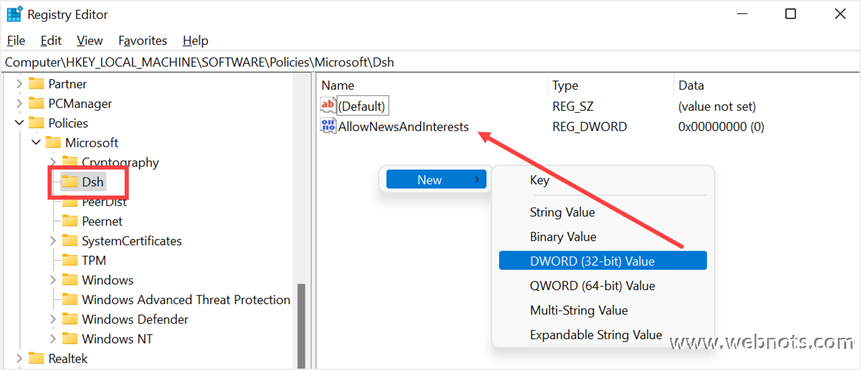
Task: Select the Windows Advanced Threat Protection folder icon
Action: pos(69,300)
